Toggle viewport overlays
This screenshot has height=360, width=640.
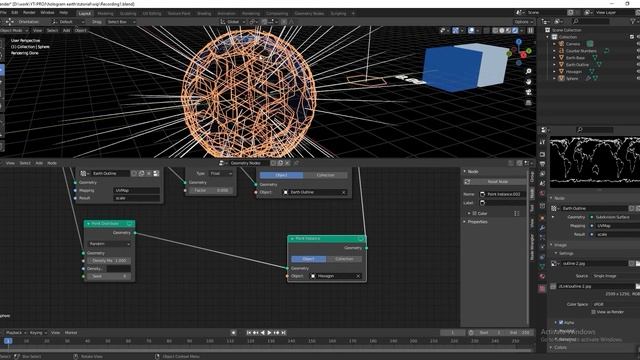click(x=471, y=30)
